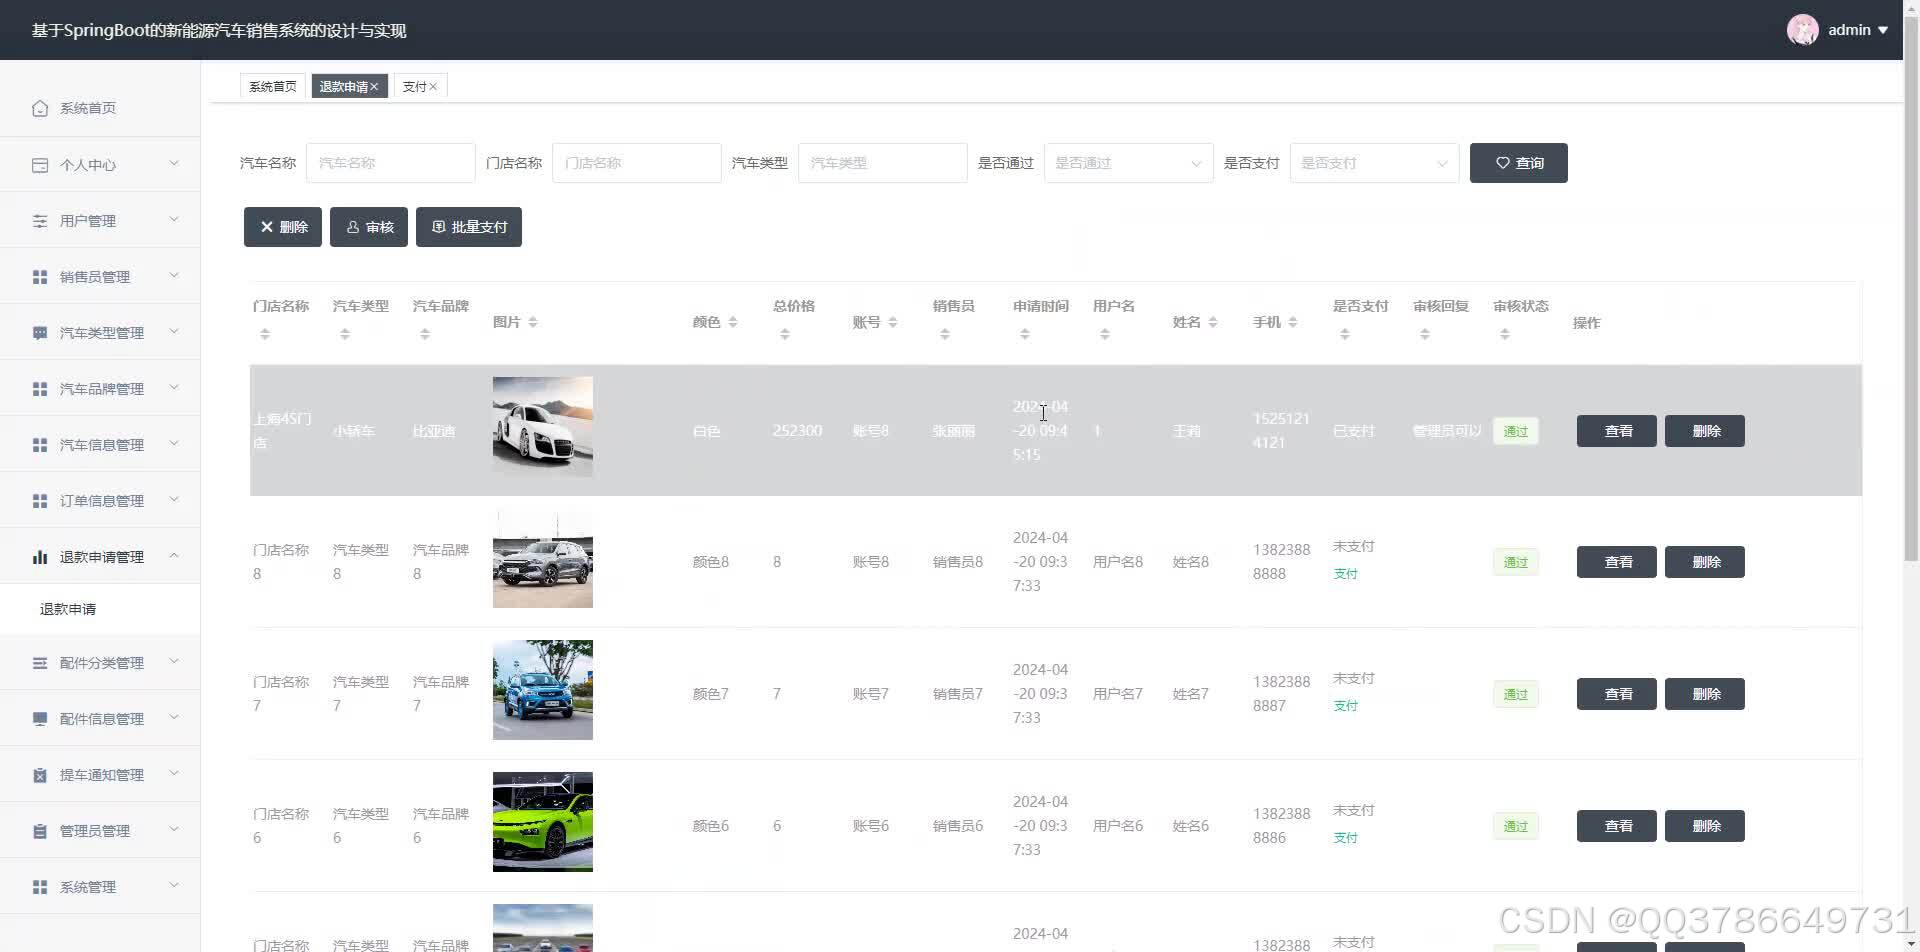The width and height of the screenshot is (1920, 952).
Task: Click the 汽车品牌管理 grid icon
Action: coord(40,389)
